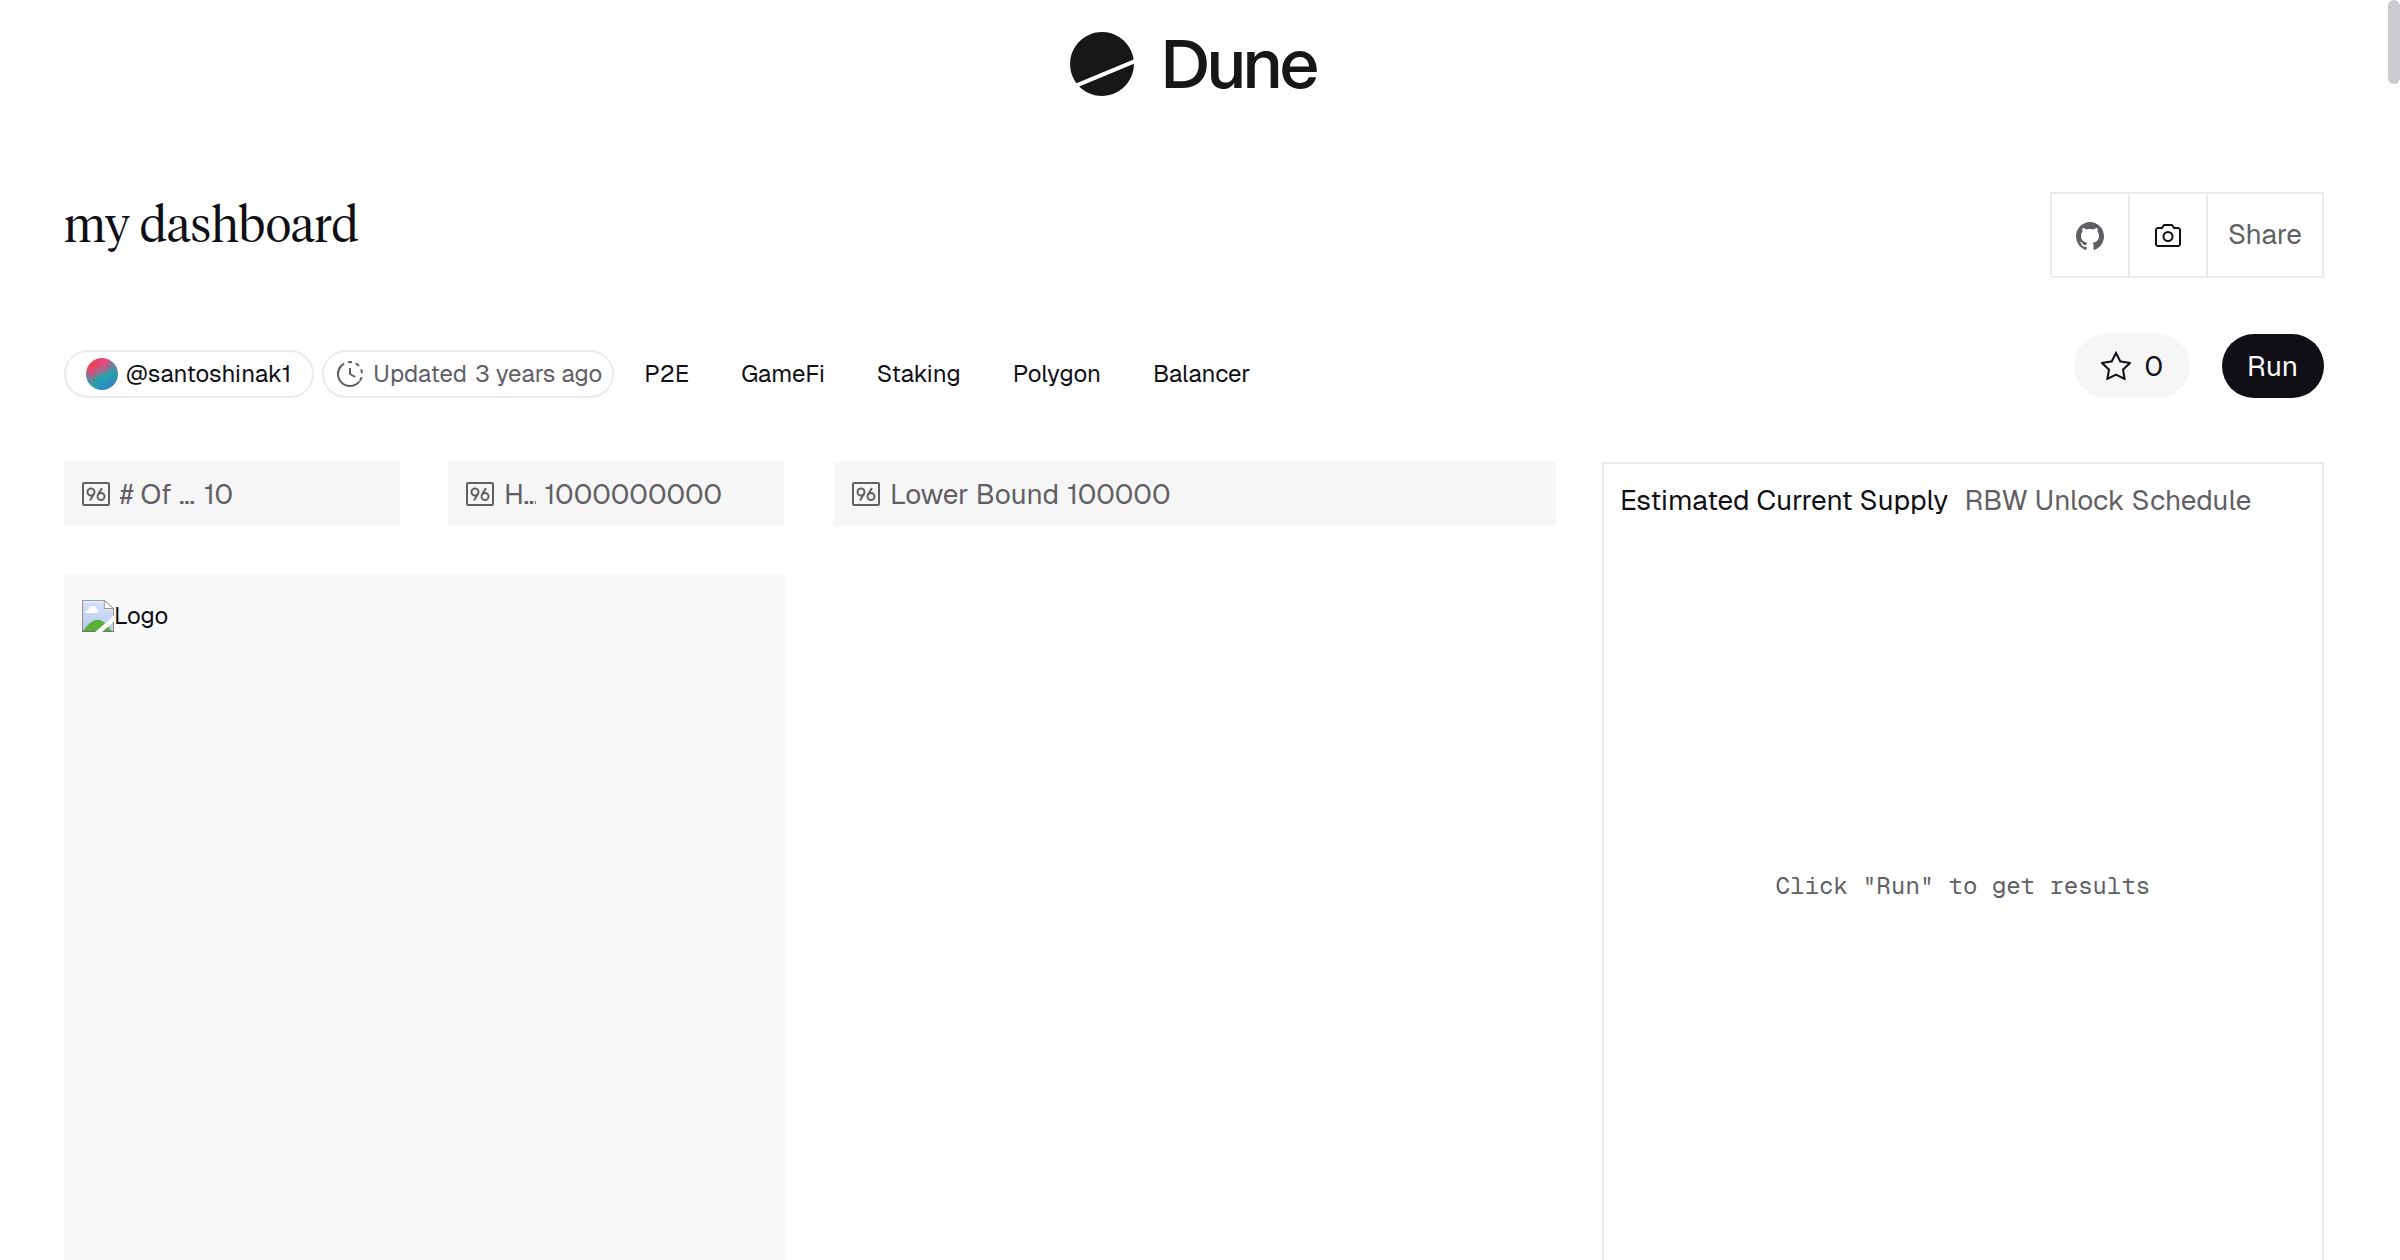Click the camera screenshot icon
The height and width of the screenshot is (1260, 2400).
[x=2166, y=235]
